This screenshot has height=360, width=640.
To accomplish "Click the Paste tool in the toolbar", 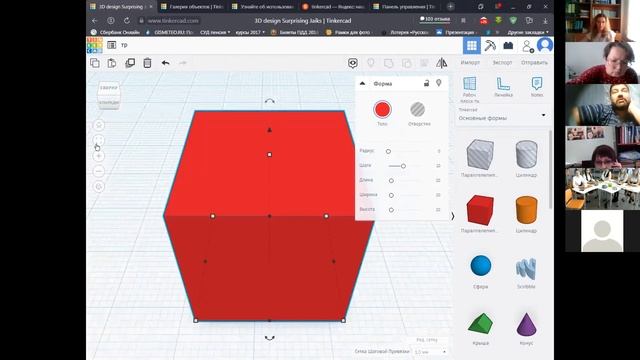I will coord(112,63).
